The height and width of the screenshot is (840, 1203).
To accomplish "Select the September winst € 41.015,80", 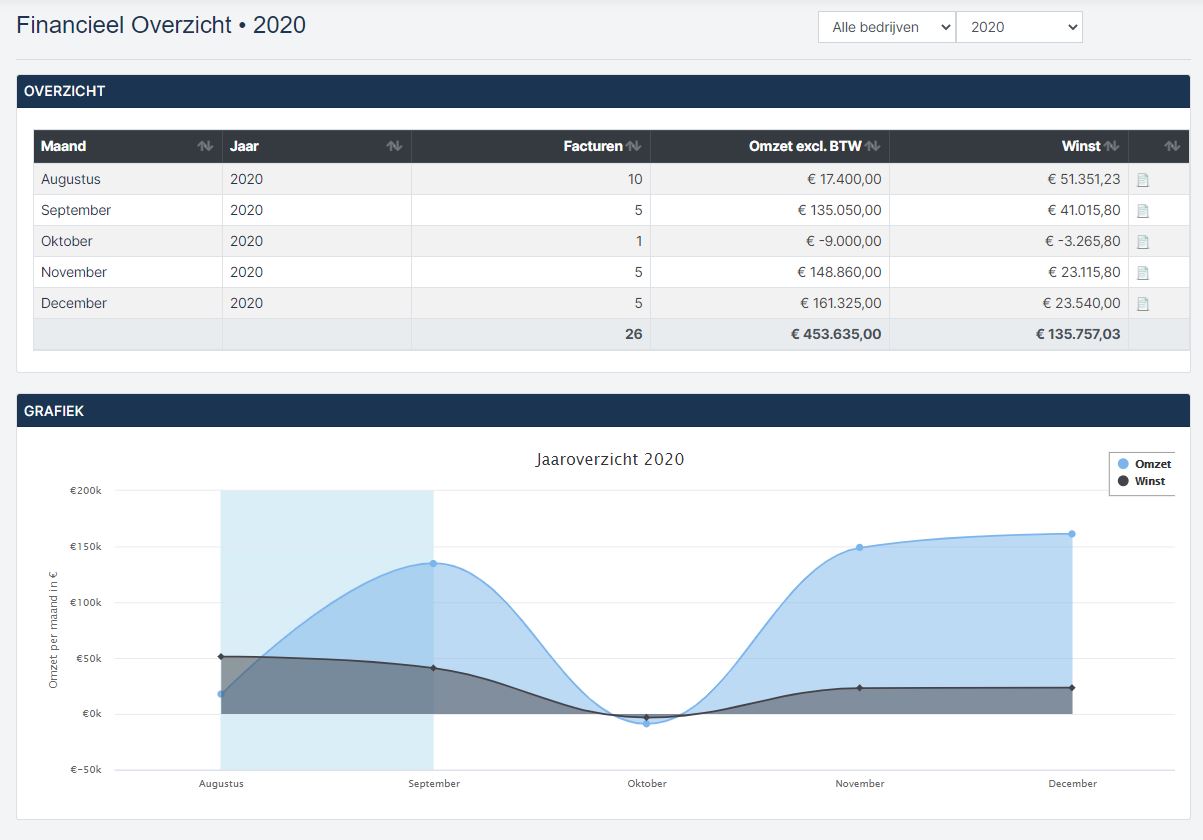I will coord(1084,211).
